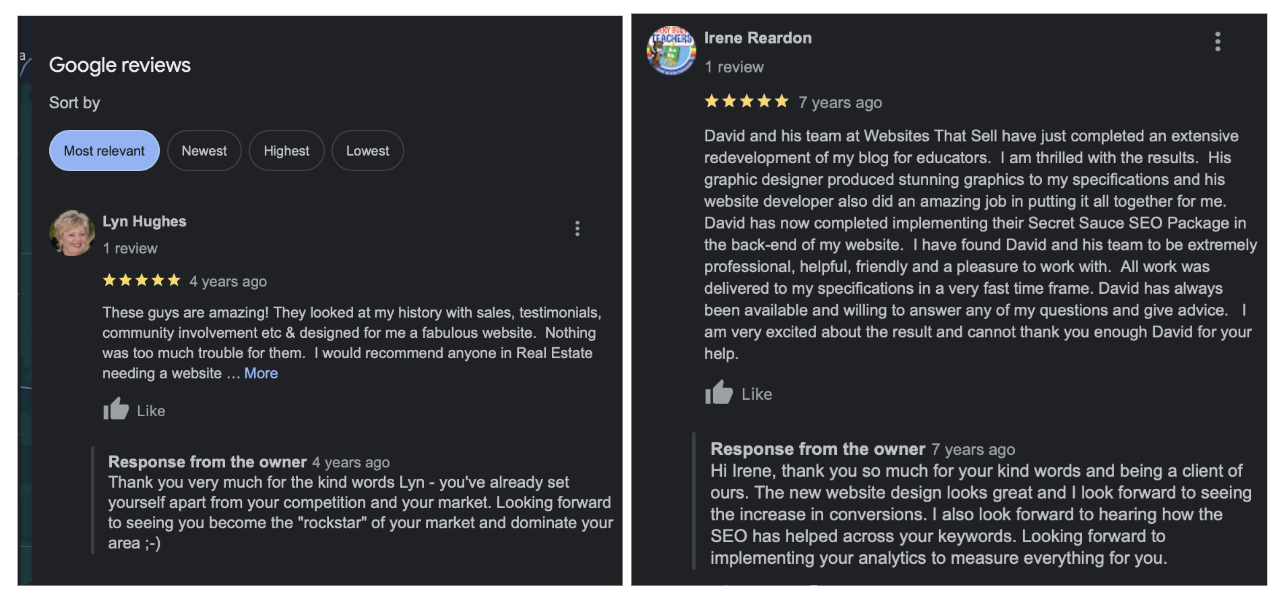Open the three-dot menu on Irene Reardon's review
Screen dimensions: 1280x600
(1217, 41)
